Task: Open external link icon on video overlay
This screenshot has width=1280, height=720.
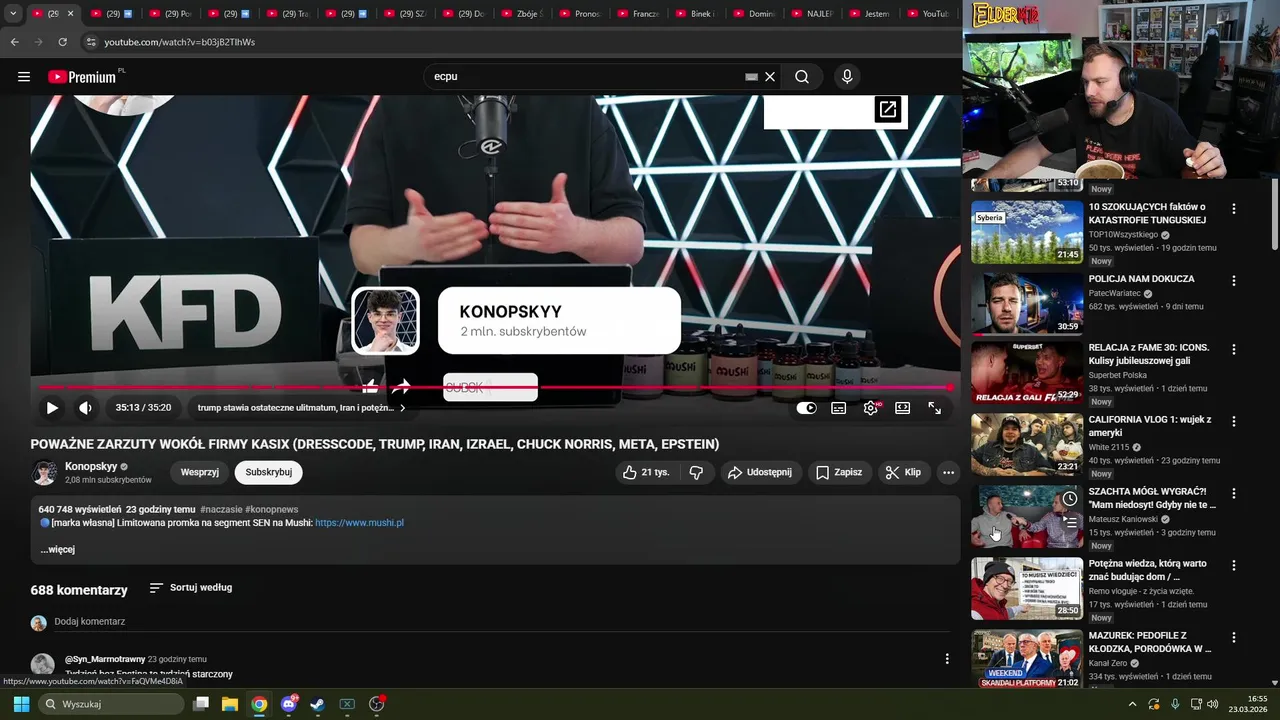Action: [887, 109]
